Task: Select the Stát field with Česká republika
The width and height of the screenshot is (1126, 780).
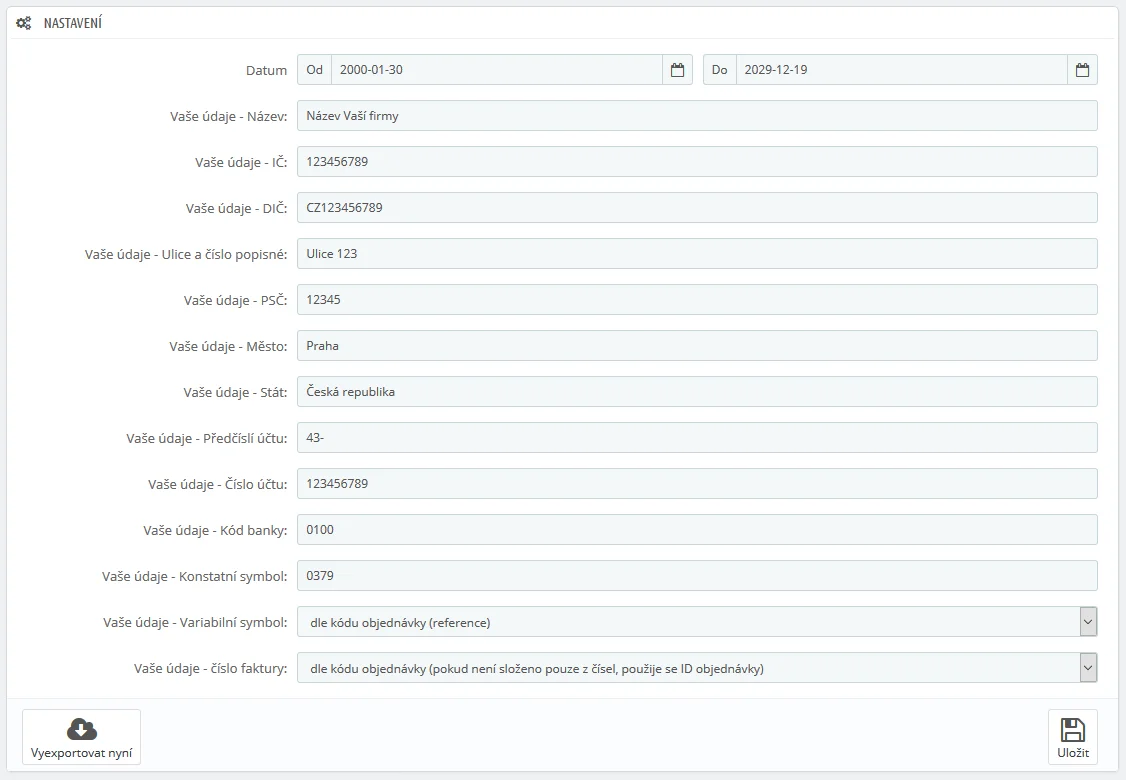Action: pos(697,392)
